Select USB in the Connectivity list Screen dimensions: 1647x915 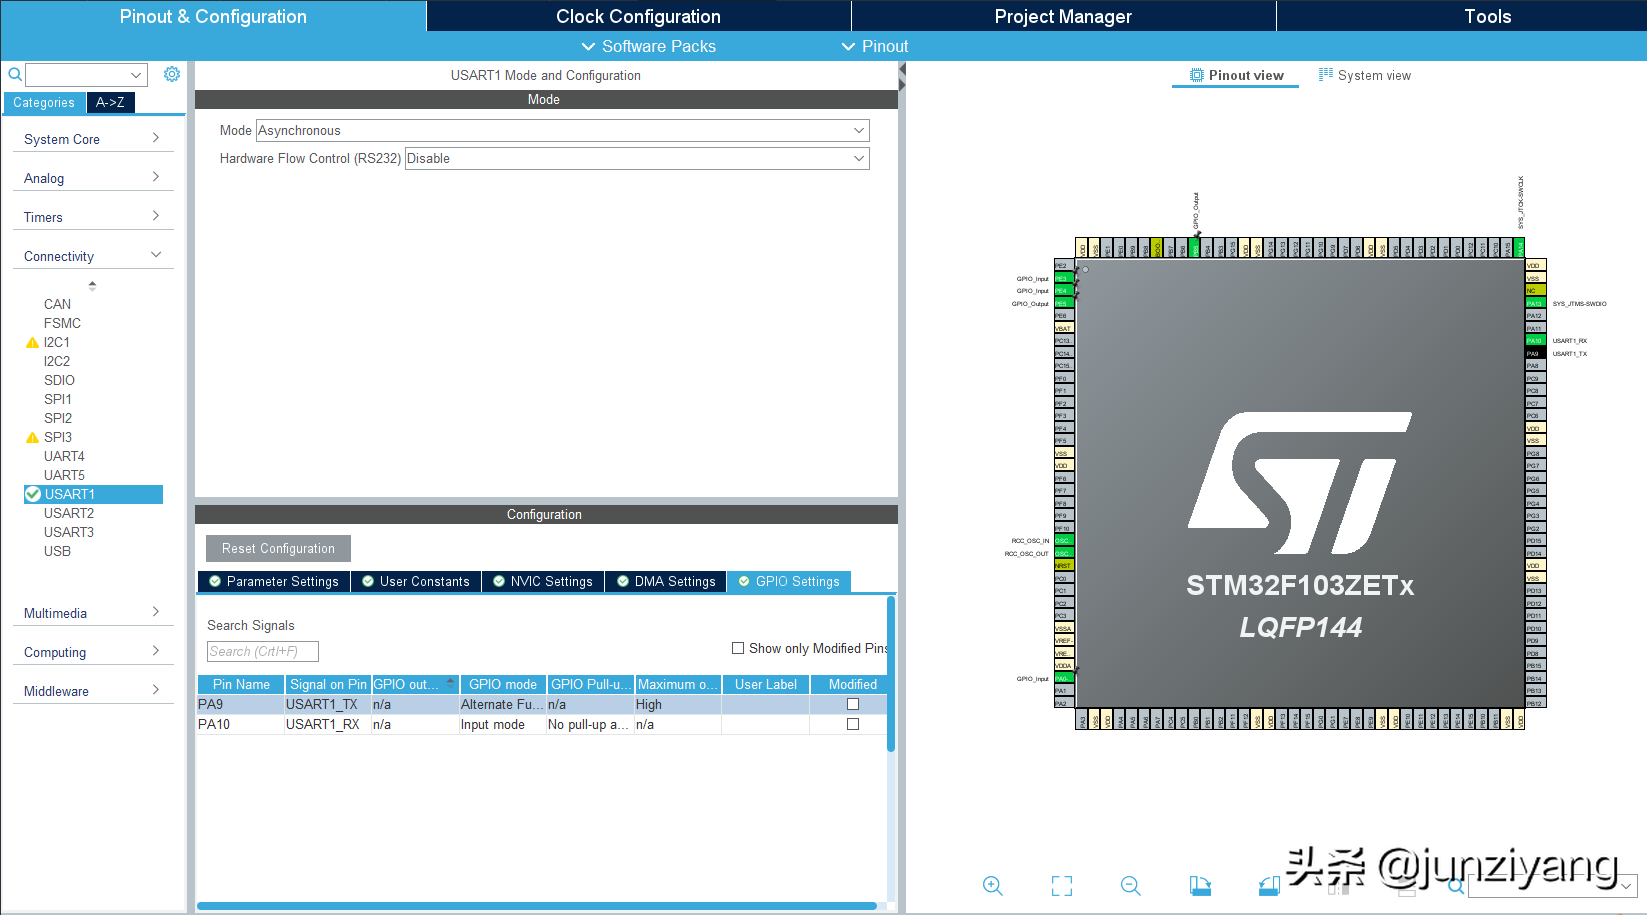57,551
